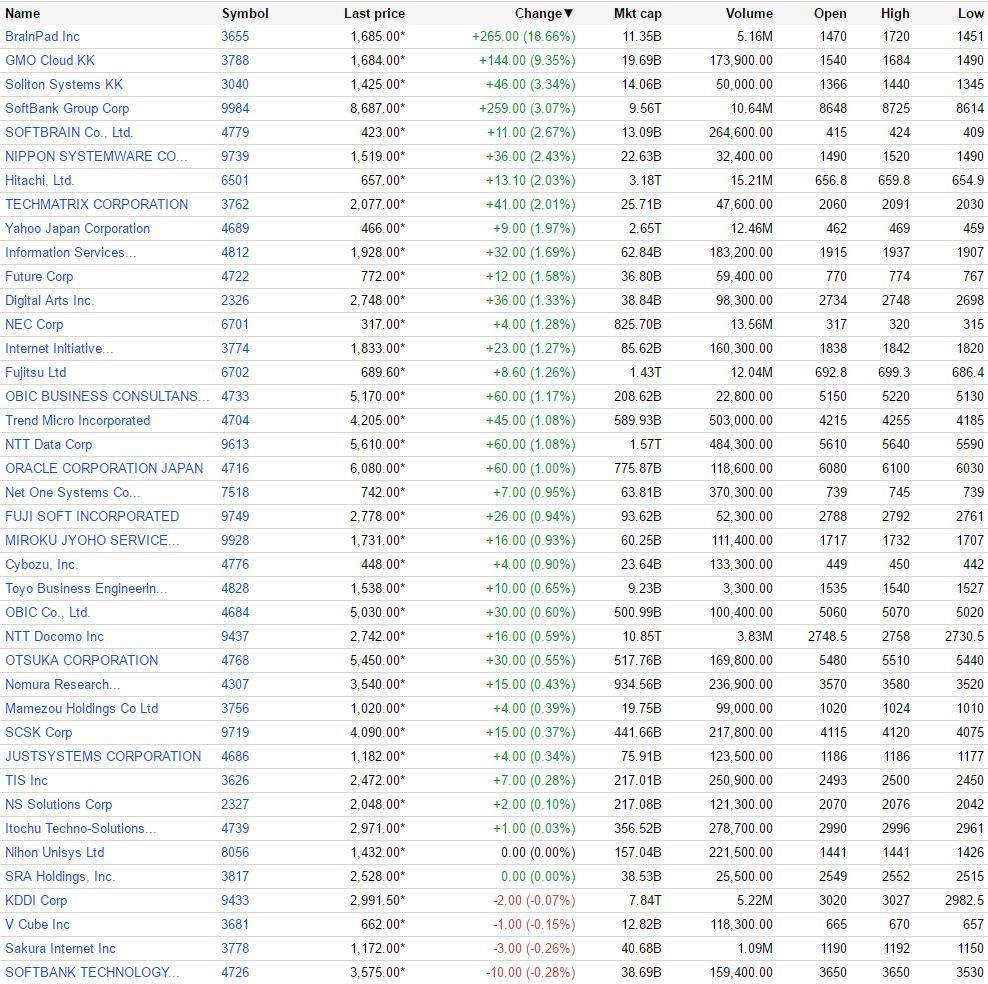The image size is (988, 984).
Task: Open KDDI Corp link
Action: click(x=36, y=900)
